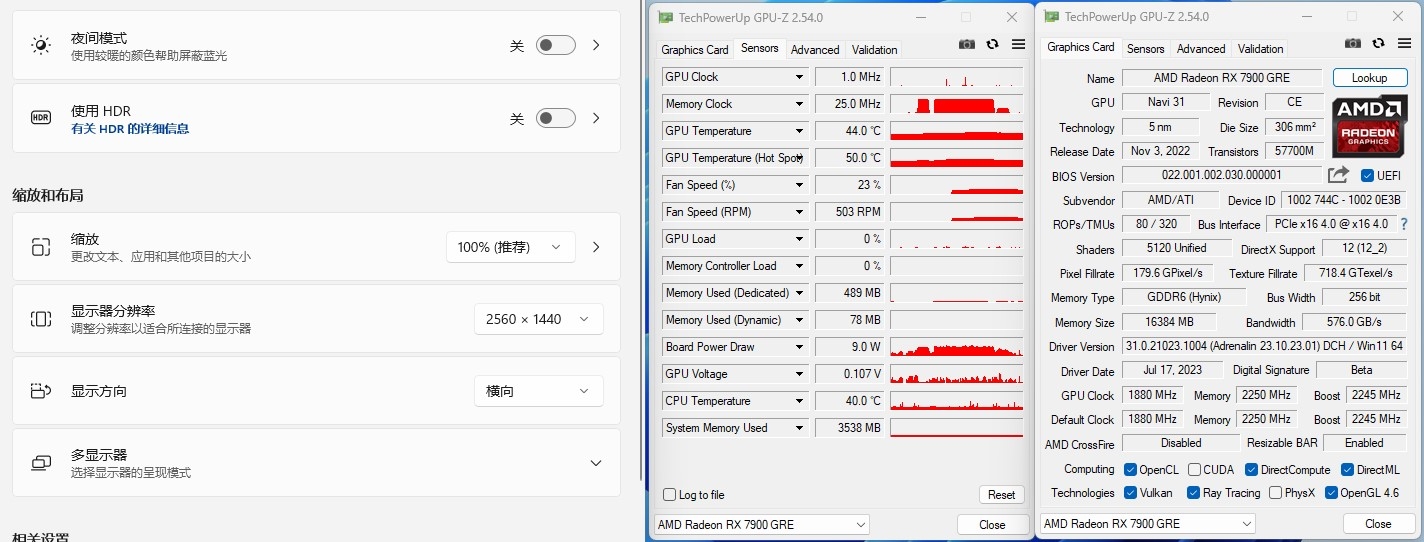Click the Reset button in Sensors window
The height and width of the screenshot is (542, 1424).
tap(1001, 495)
